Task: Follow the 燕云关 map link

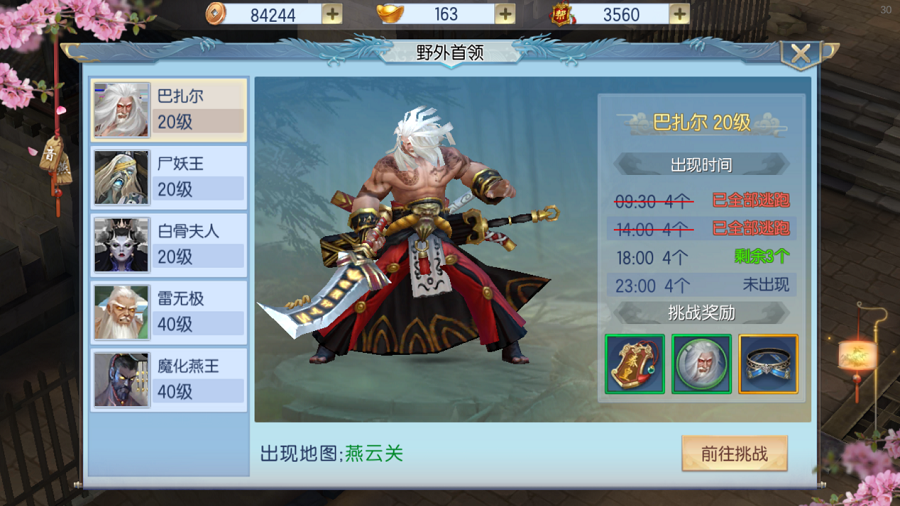Action: point(374,454)
